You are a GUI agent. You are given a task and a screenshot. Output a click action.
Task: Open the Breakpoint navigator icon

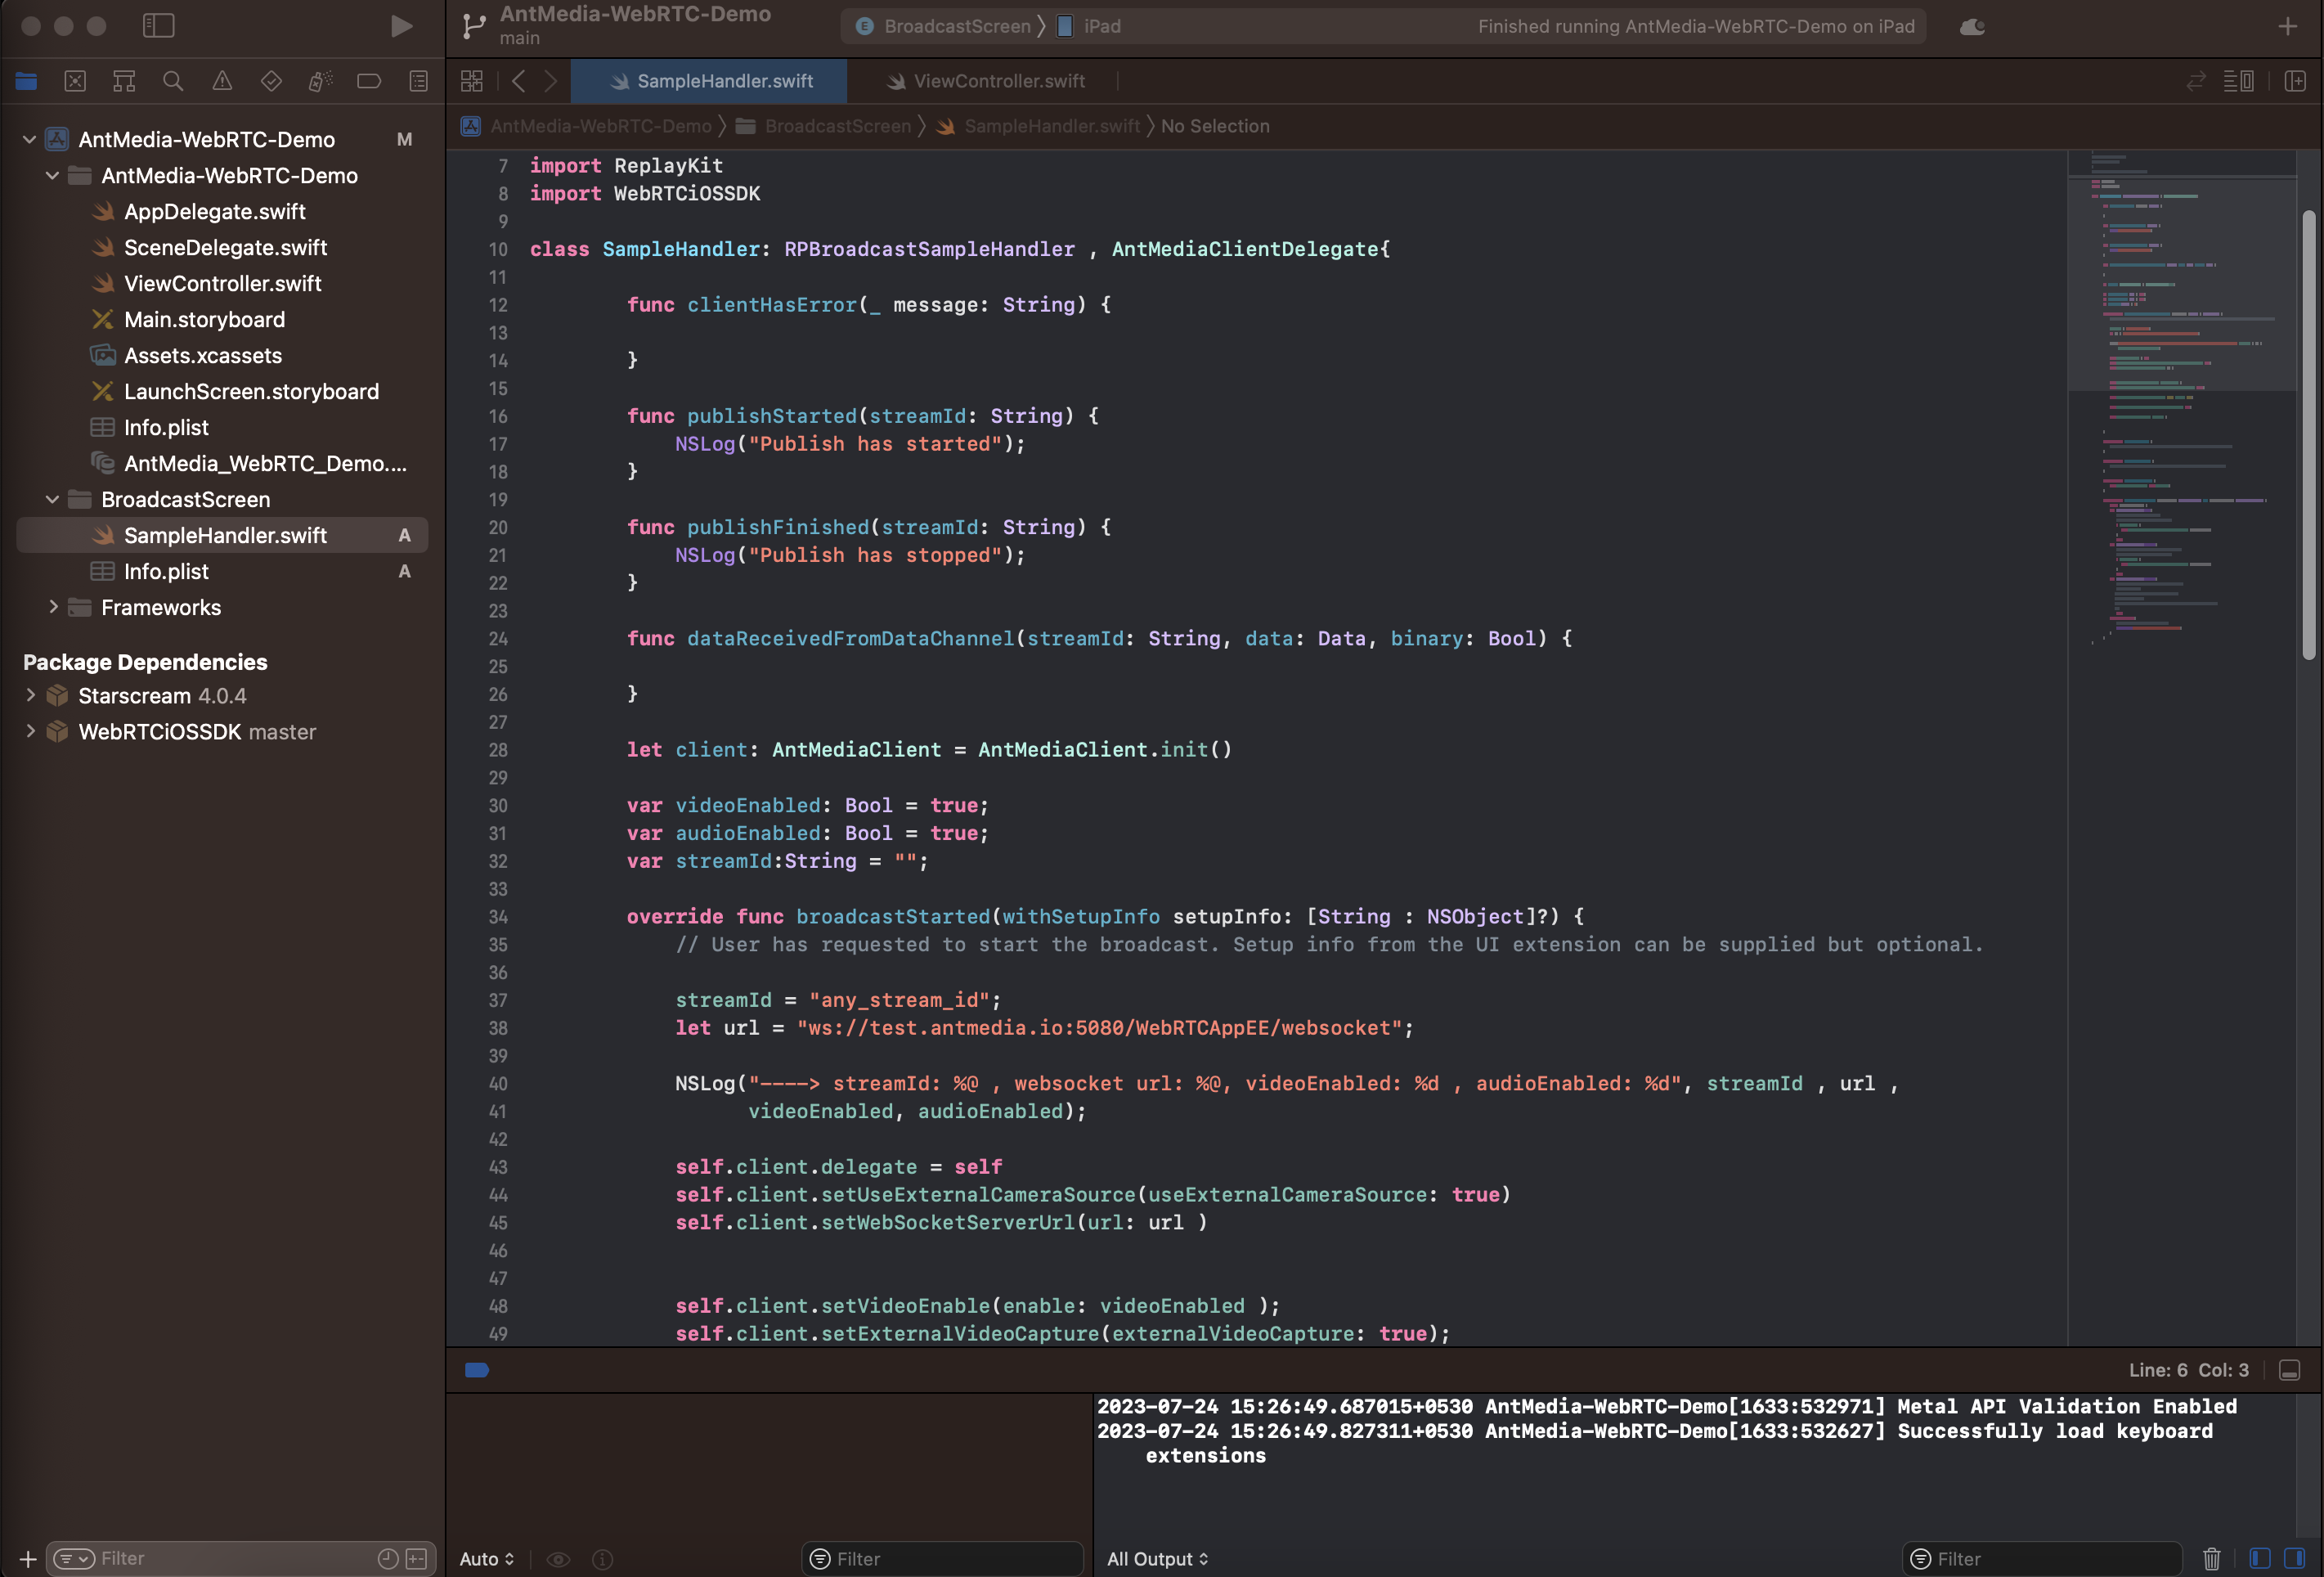pos(369,81)
